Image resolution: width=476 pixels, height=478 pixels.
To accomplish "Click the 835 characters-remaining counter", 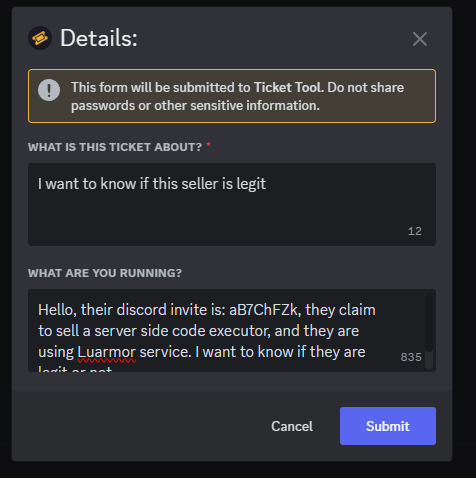I will pyautogui.click(x=411, y=357).
